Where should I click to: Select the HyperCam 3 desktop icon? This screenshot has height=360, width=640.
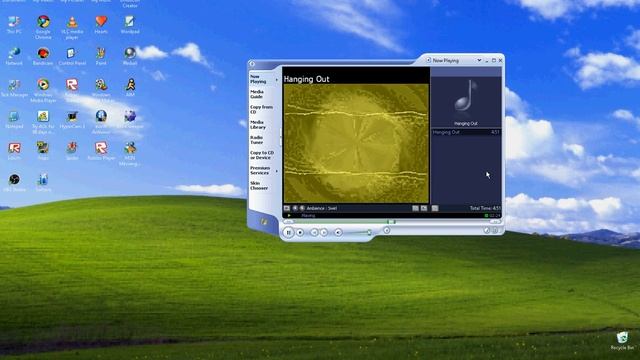[x=72, y=120]
